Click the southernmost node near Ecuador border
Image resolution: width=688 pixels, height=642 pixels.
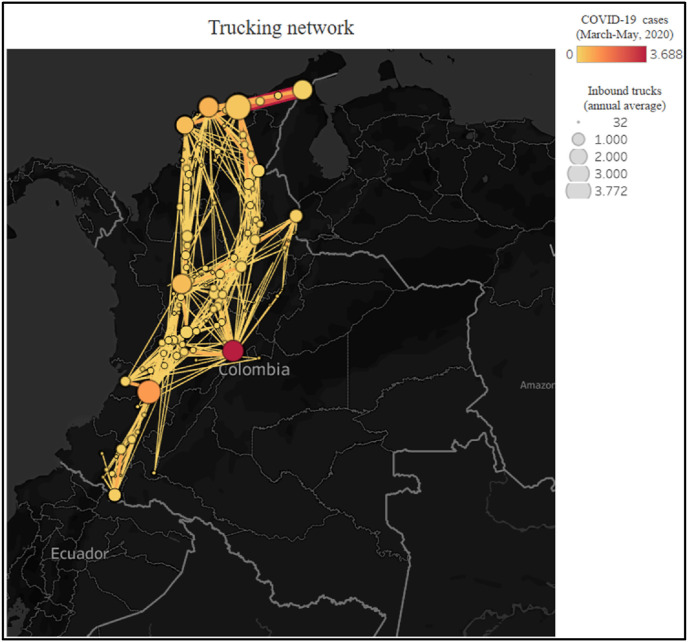(x=115, y=495)
